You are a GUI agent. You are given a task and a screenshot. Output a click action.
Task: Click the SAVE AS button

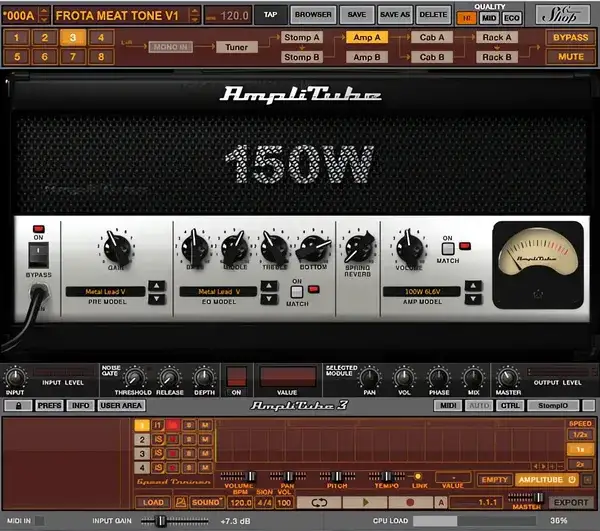(x=392, y=15)
